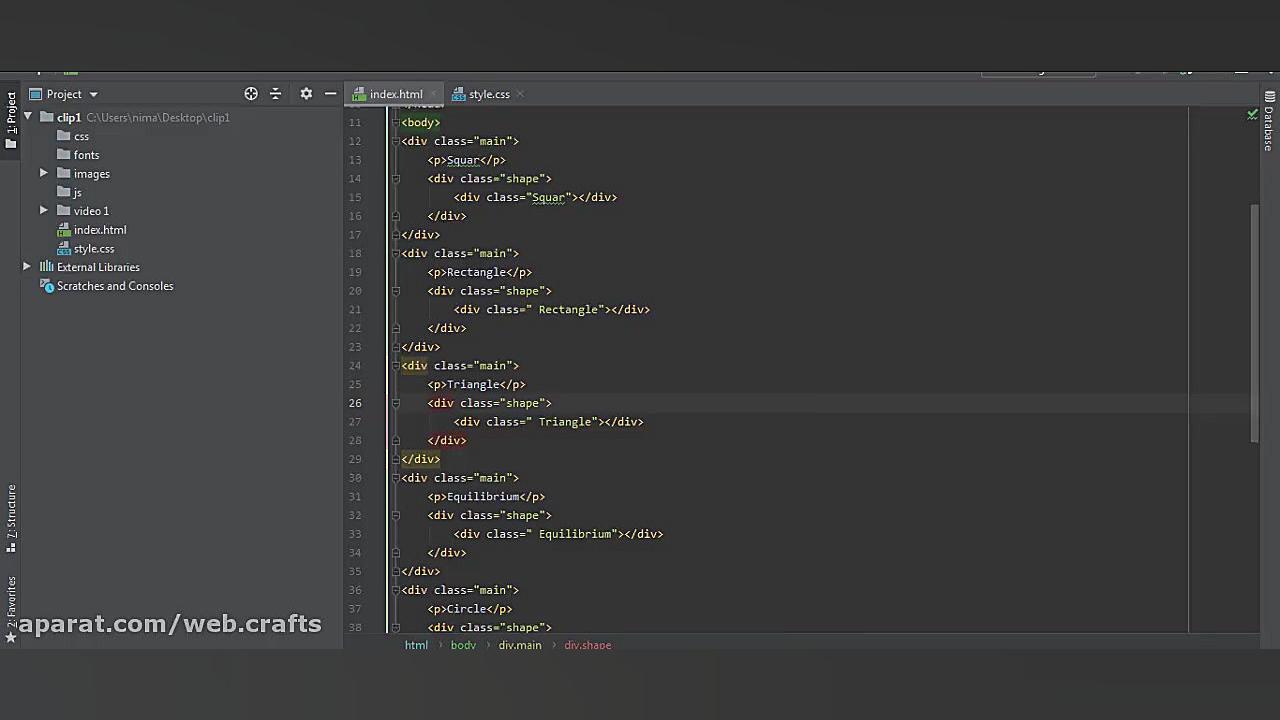
Task: Collapse the External Libraries node
Action: click(27, 267)
